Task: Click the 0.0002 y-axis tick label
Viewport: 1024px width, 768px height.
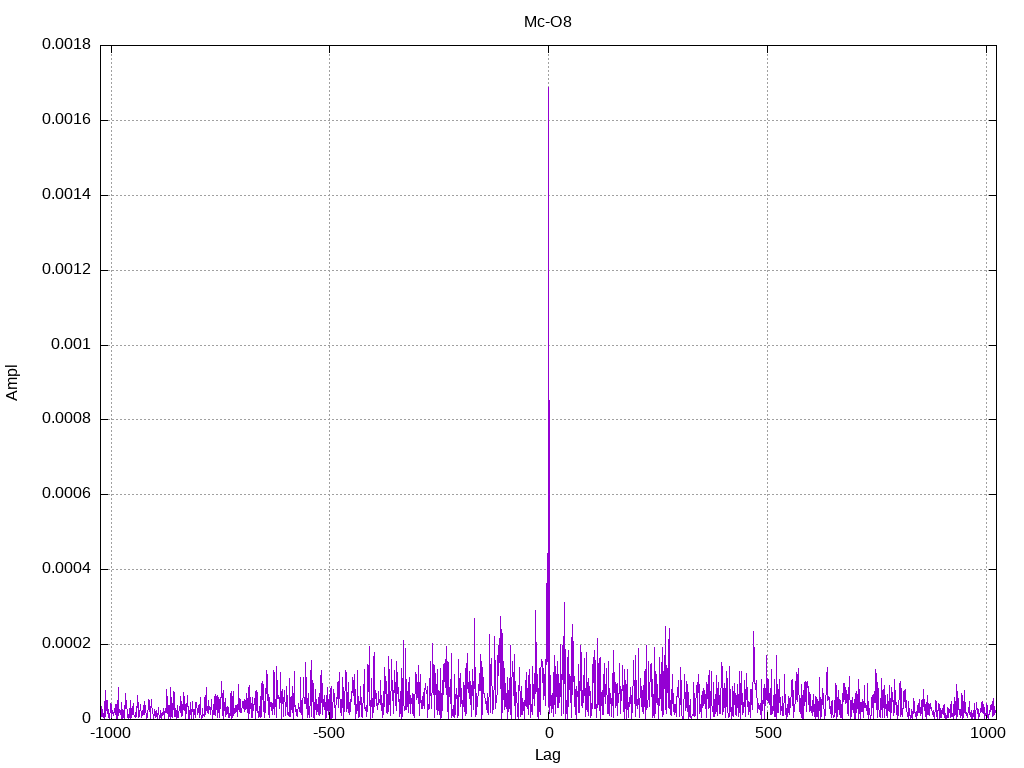Action: [x=66, y=644]
